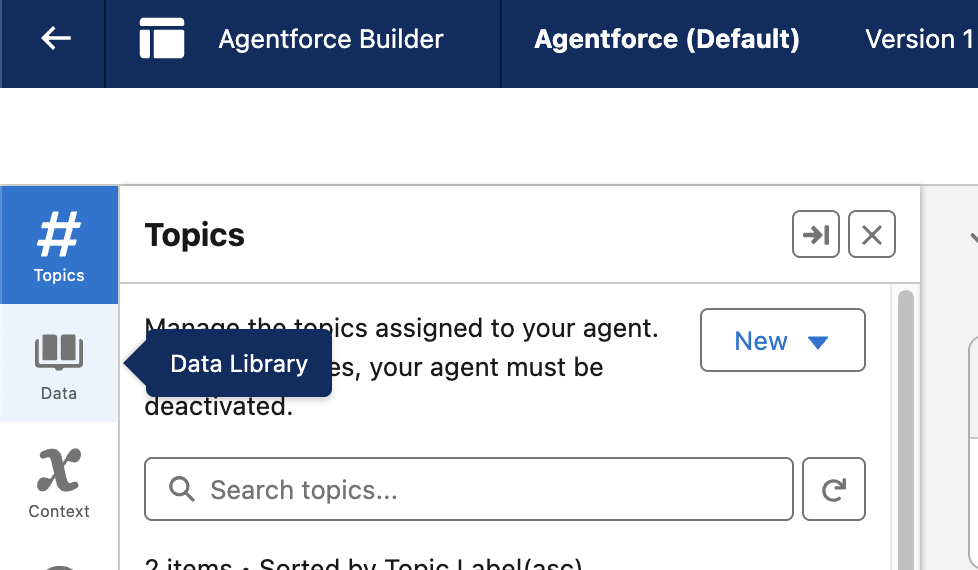
Task: Open the Data library sidebar icon
Action: pyautogui.click(x=59, y=363)
